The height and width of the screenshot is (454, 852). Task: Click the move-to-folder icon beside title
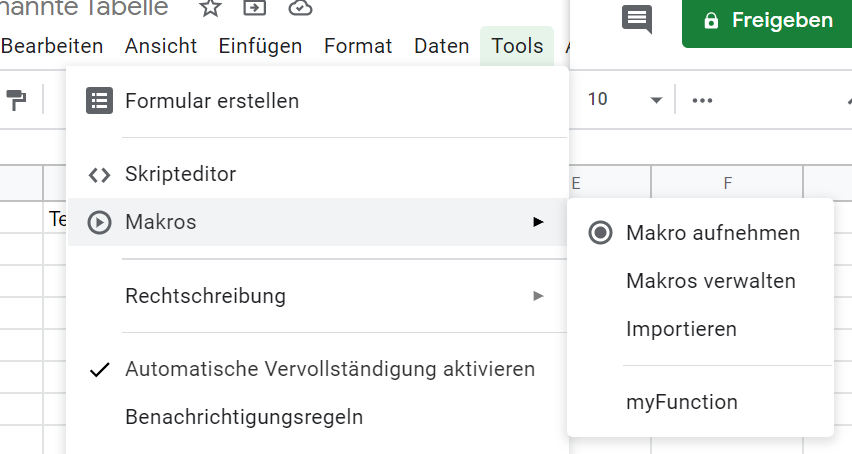(255, 8)
